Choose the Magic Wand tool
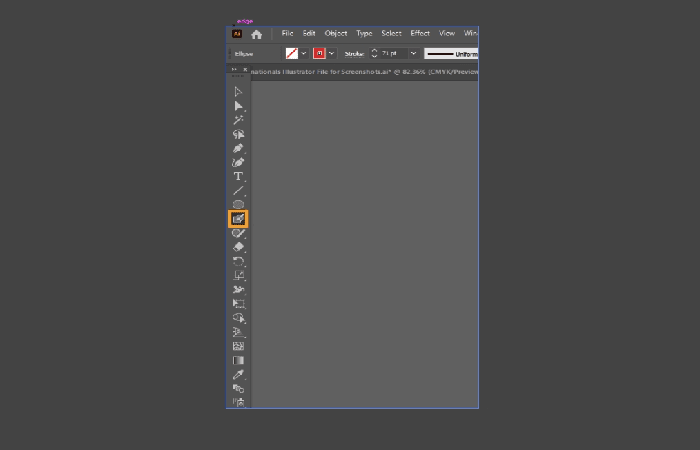 click(238, 120)
